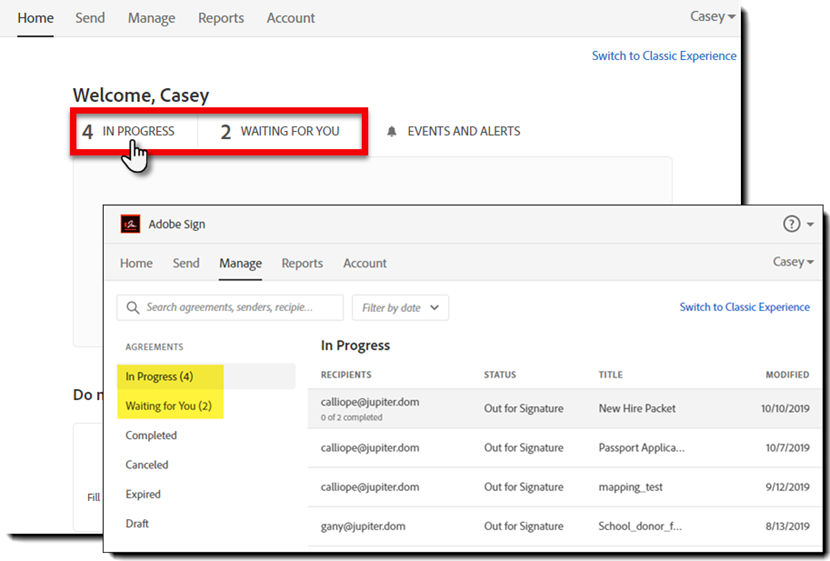The width and height of the screenshot is (830, 561).
Task: Expand the help icon dropdown arrow
Action: 810,224
